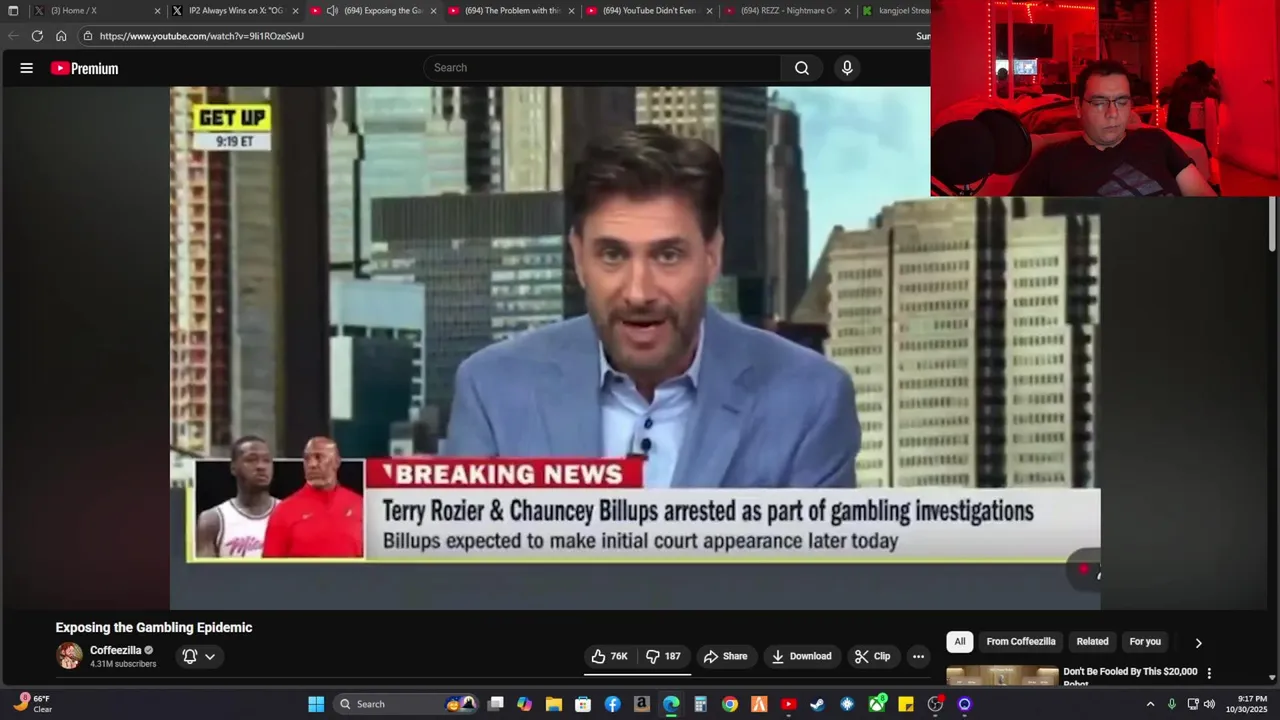Screen dimensions: 1280x720
Task: Open recommended video thumbnail in the sidebar
Action: pyautogui.click(x=1002, y=676)
